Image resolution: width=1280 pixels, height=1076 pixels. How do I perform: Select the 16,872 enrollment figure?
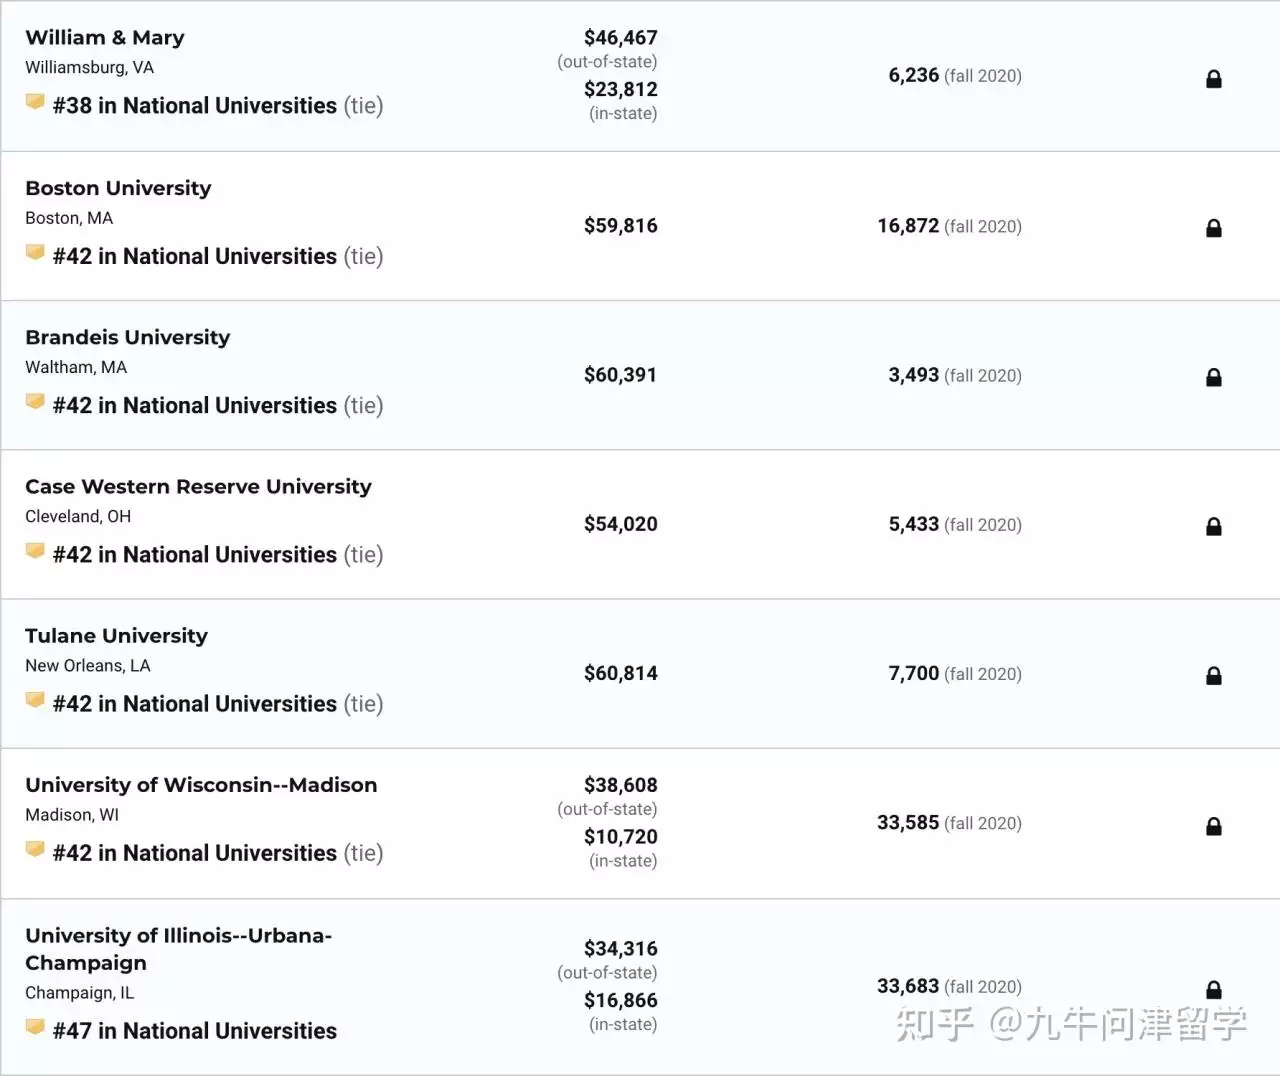tap(908, 226)
